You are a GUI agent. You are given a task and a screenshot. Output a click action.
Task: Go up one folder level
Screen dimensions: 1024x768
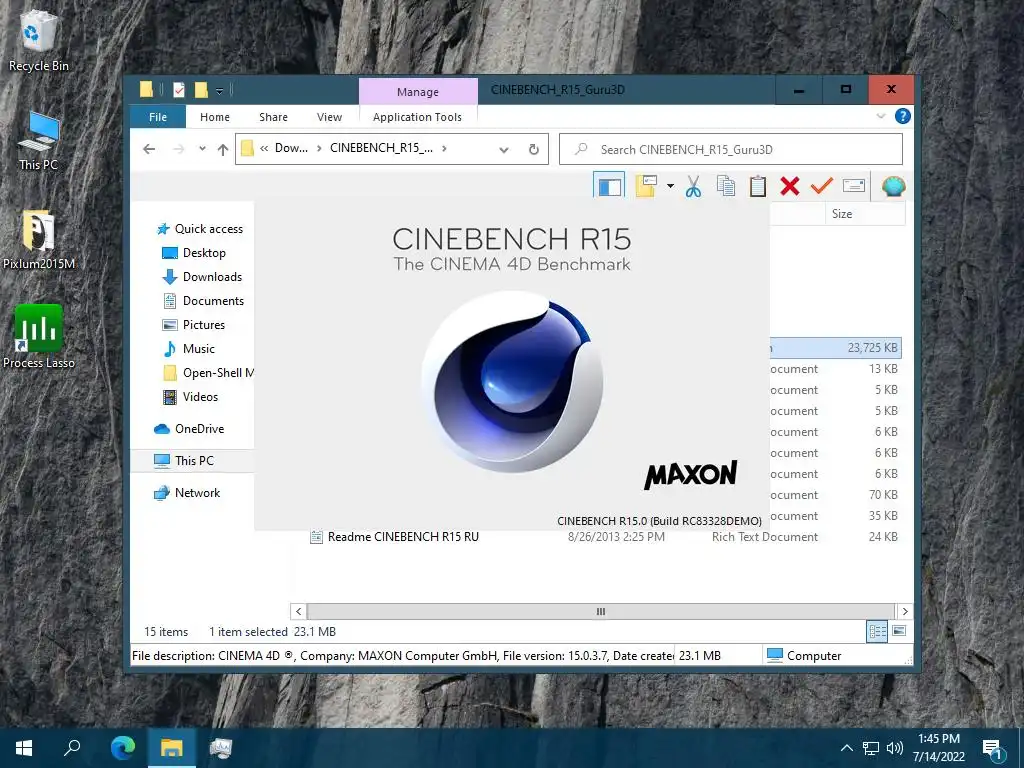(x=223, y=150)
